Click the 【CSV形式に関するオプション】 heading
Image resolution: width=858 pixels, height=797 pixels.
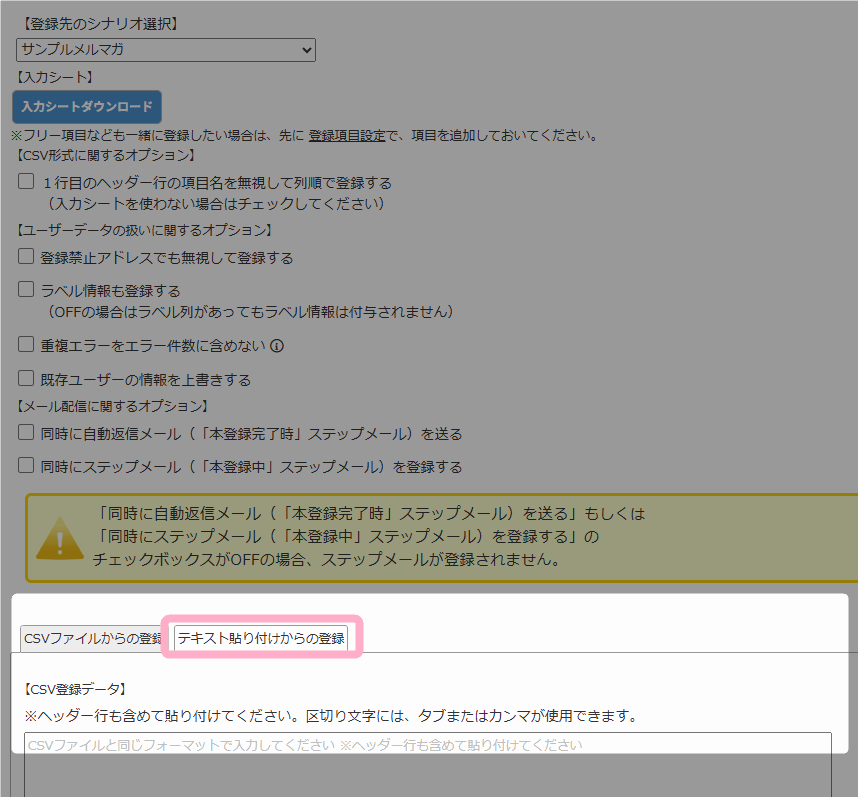point(106,155)
